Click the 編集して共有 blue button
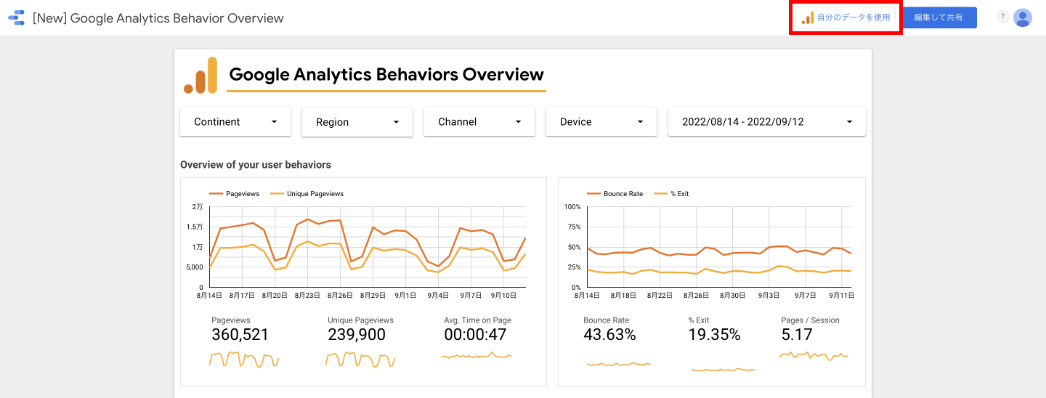Image resolution: width=1046 pixels, height=398 pixels. click(x=939, y=18)
